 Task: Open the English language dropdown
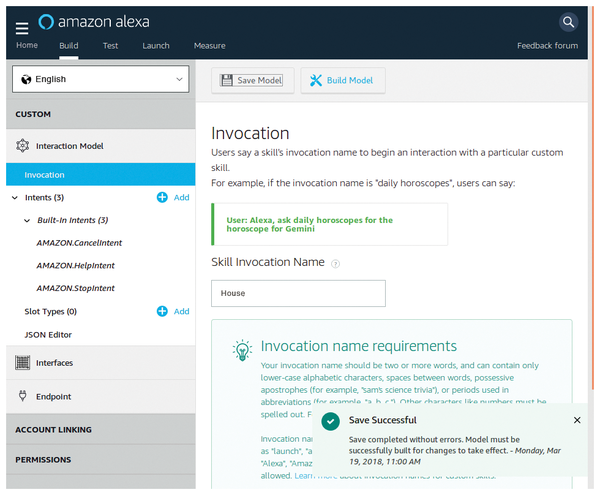pos(101,79)
